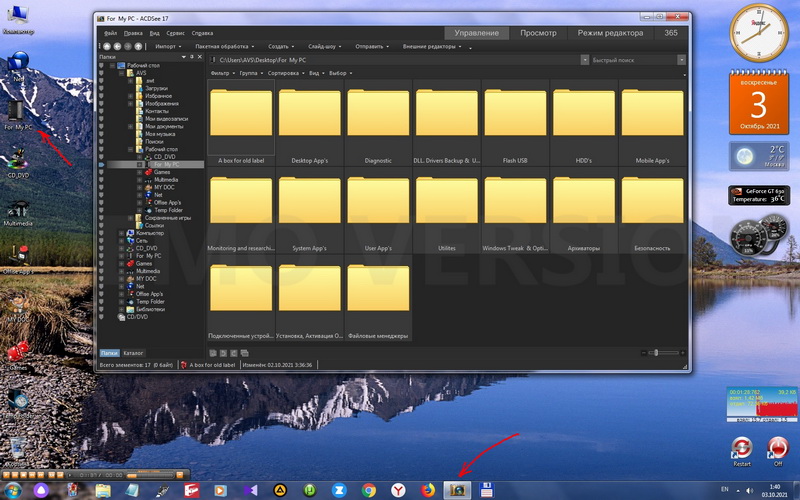Screen dimensions: 800x500
Task: Click the red Restart gadget icon on the desktop
Action: point(742,446)
